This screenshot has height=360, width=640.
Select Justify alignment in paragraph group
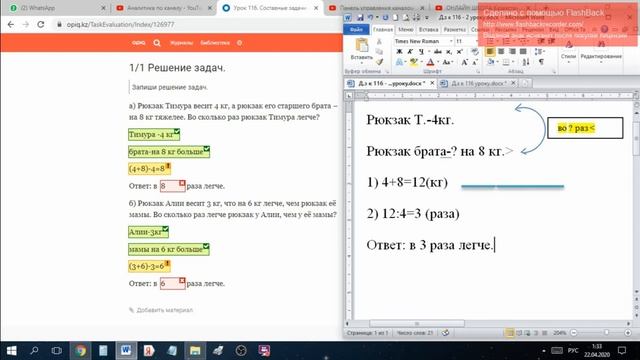coord(523,51)
